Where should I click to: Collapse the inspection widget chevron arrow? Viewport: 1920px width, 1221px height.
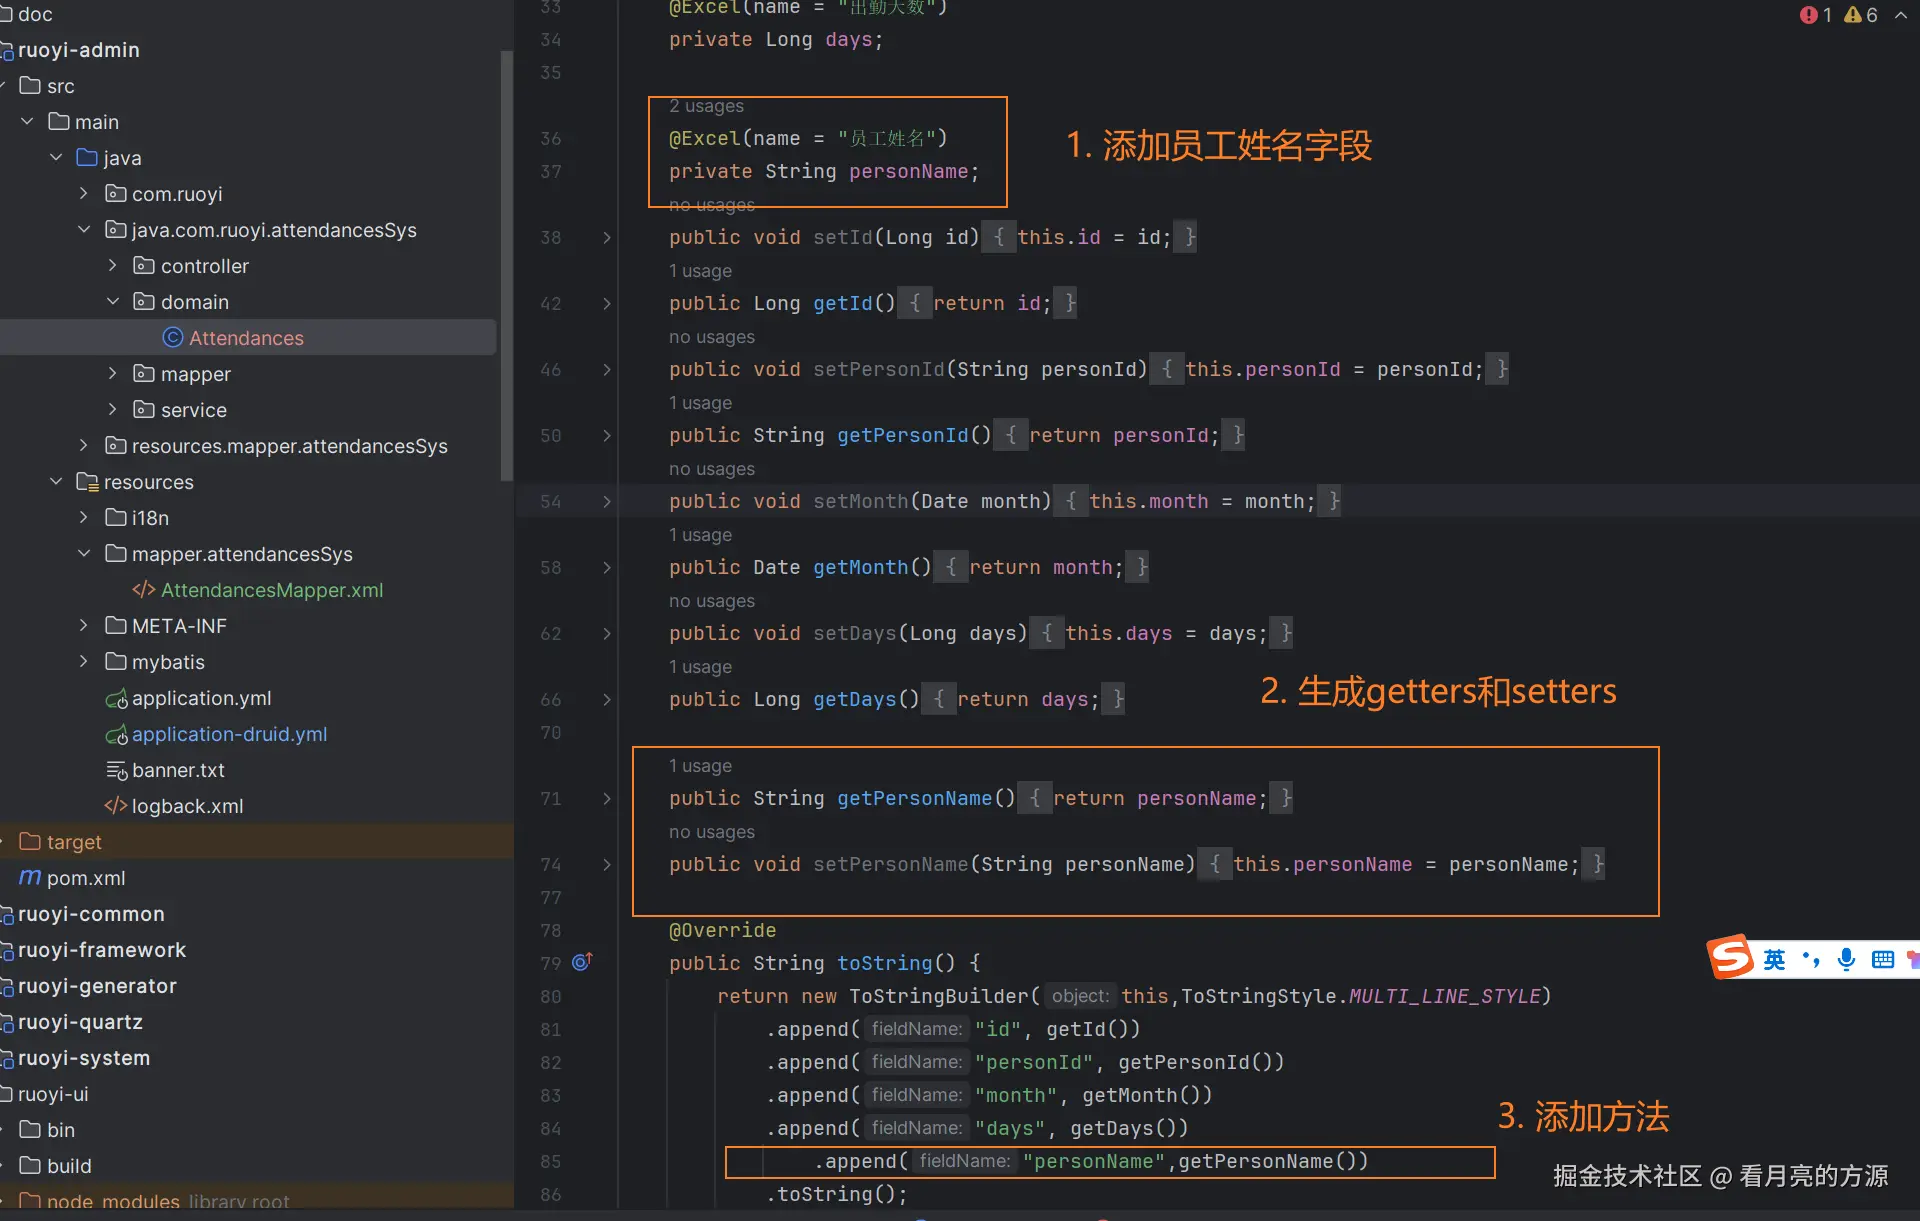[1900, 15]
